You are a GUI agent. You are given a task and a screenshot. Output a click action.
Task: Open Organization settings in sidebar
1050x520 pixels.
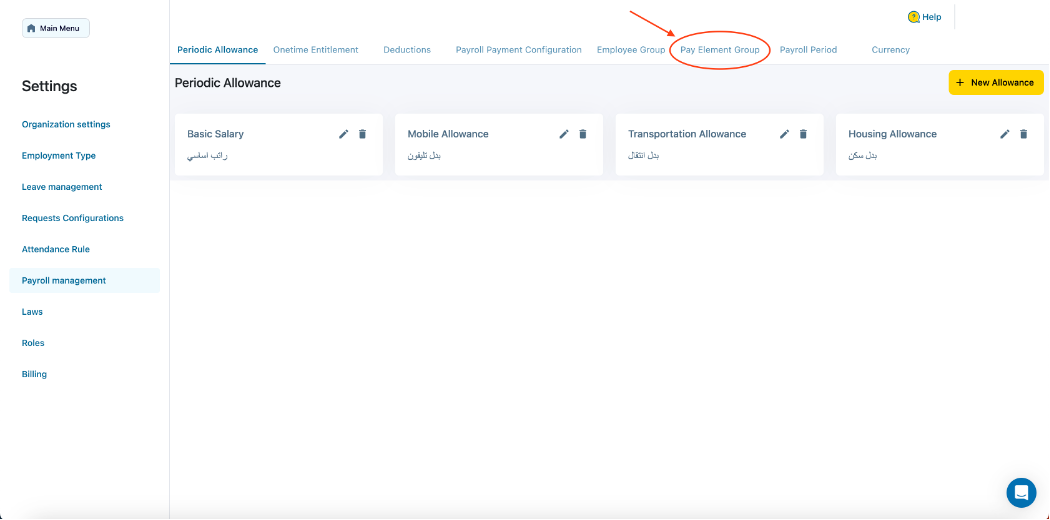[x=66, y=125]
